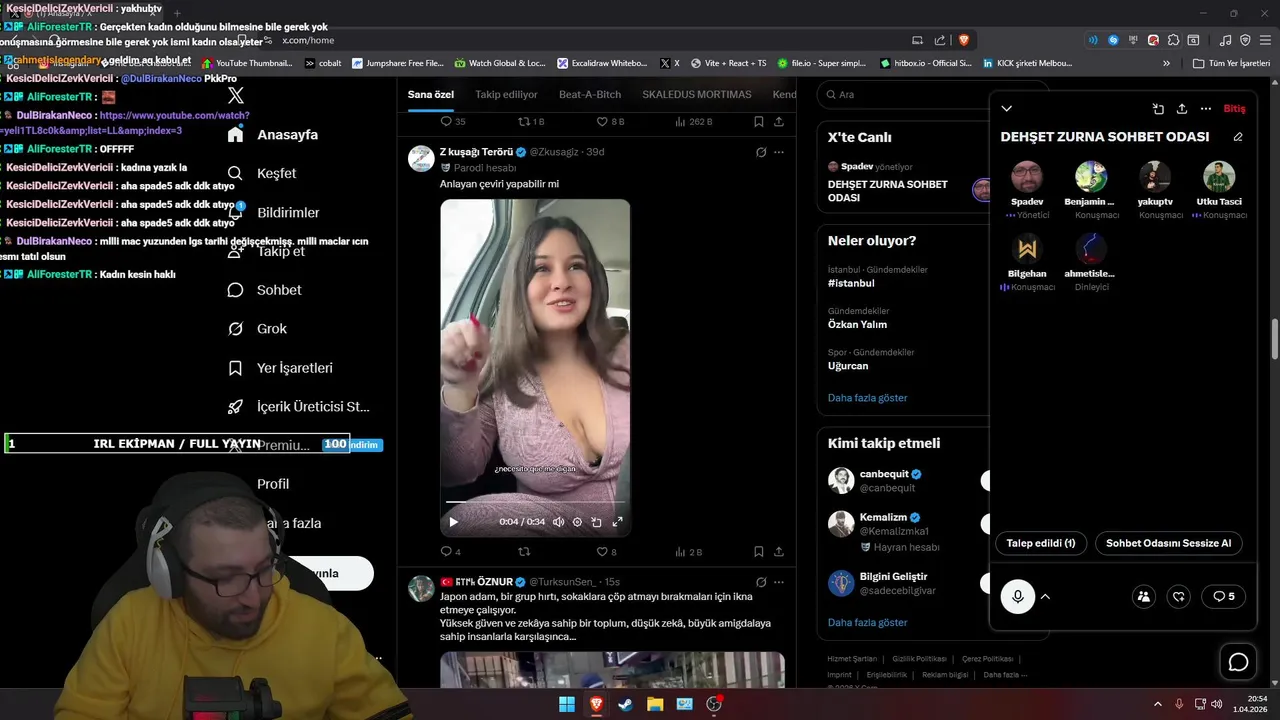1280x720 pixels.
Task: Open Bilgehan speaker avatar
Action: click(1027, 249)
